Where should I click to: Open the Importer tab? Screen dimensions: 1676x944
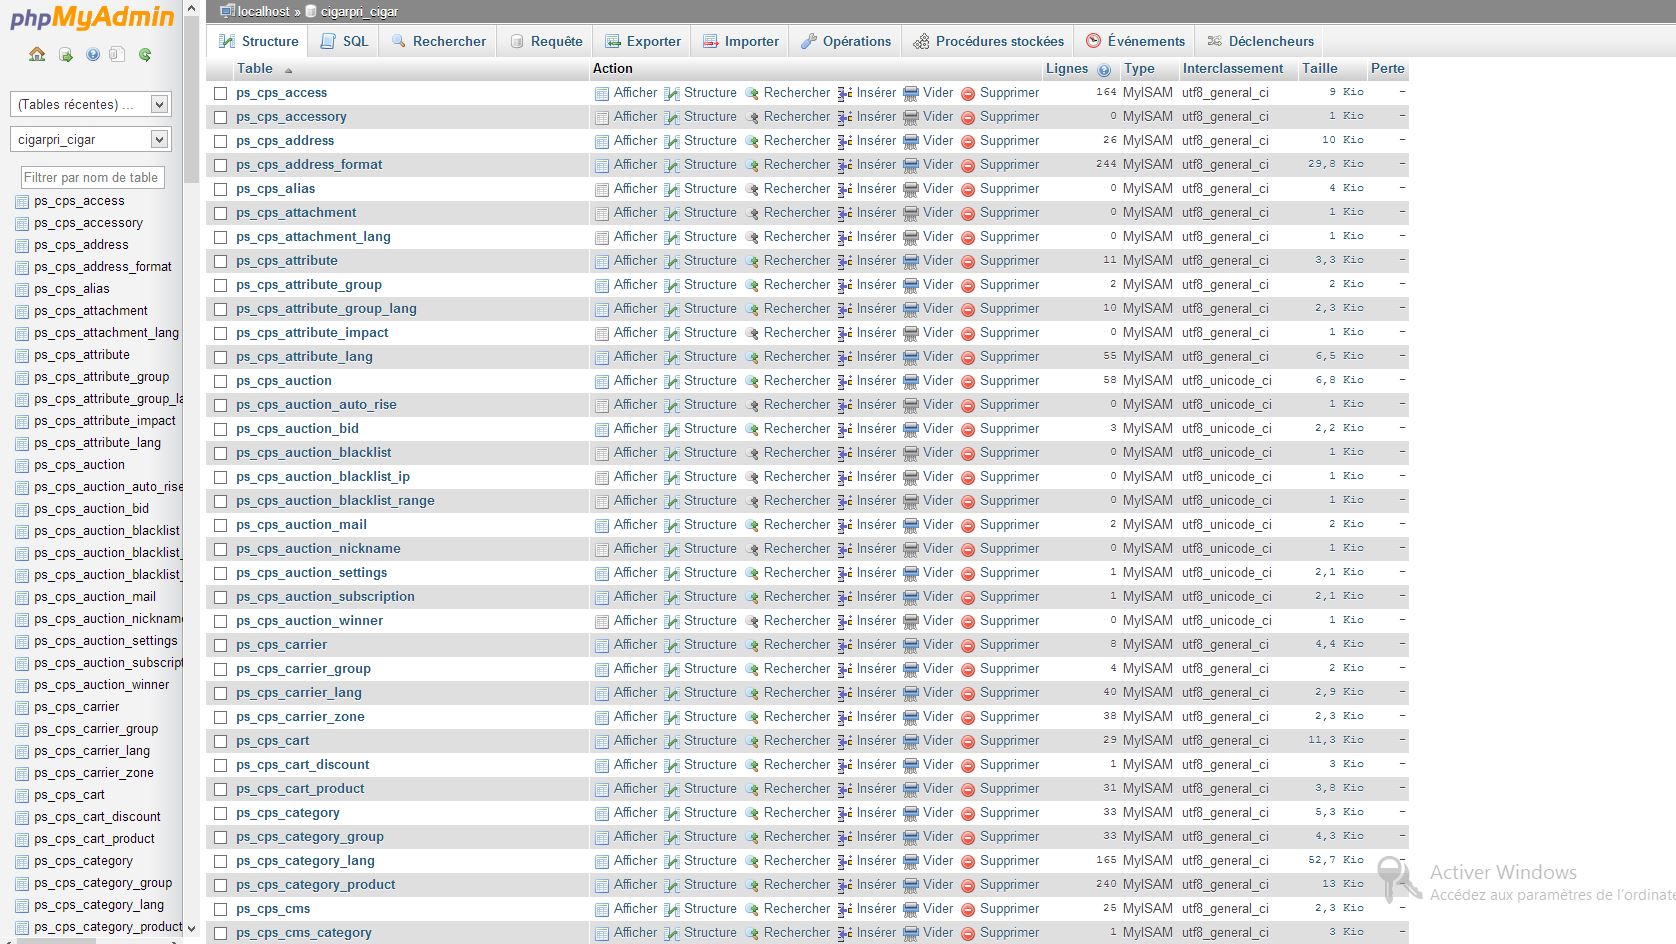click(740, 41)
